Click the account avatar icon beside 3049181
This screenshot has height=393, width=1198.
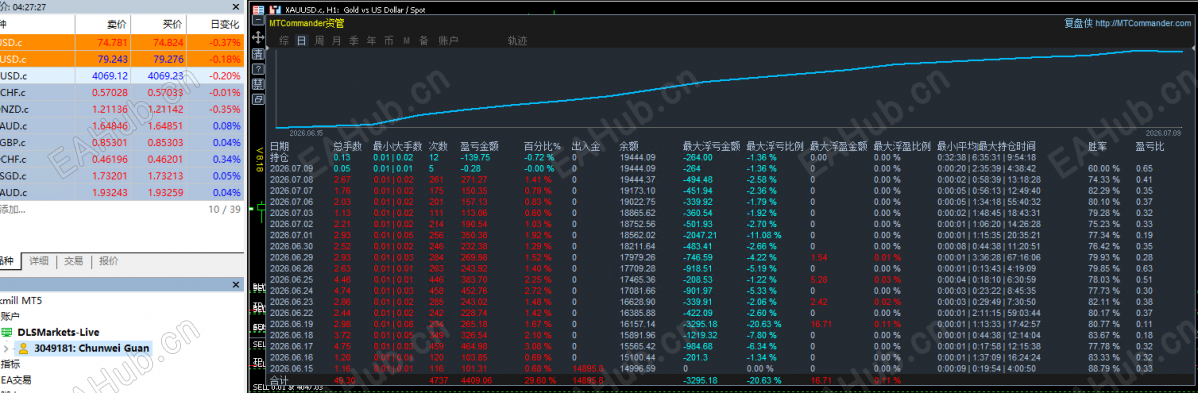tap(23, 349)
